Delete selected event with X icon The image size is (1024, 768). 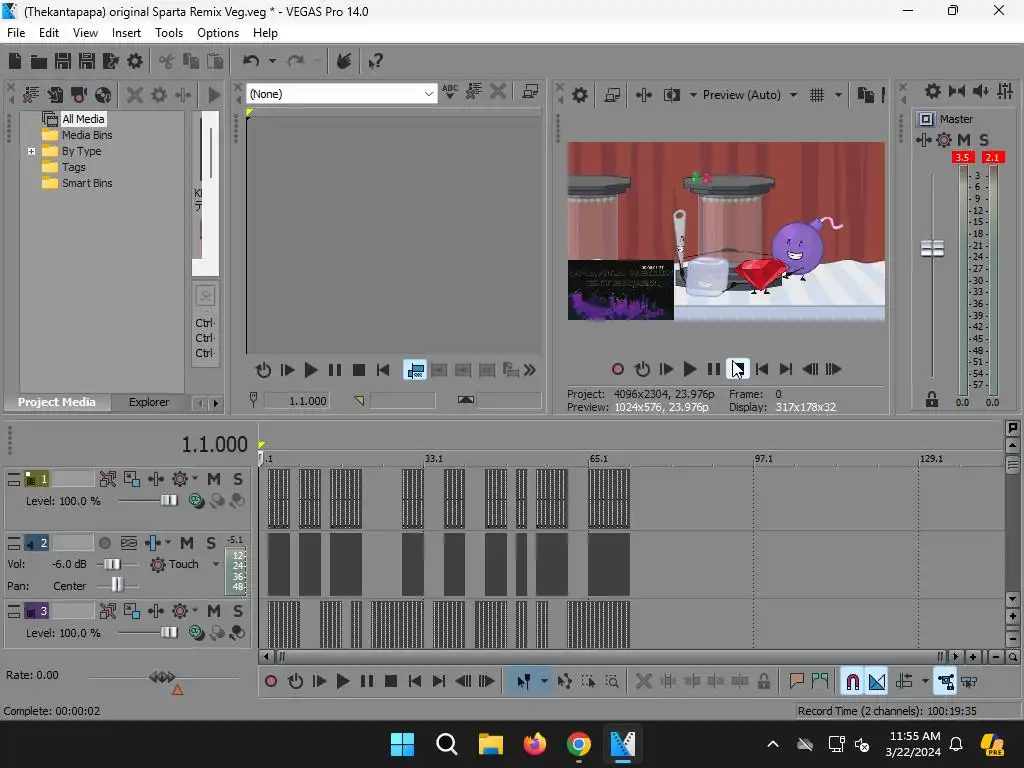pyautogui.click(x=643, y=682)
